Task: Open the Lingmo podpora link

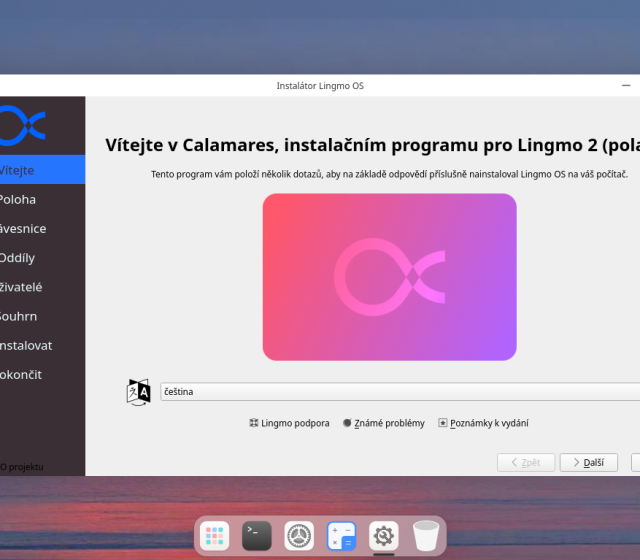Action: pos(289,423)
